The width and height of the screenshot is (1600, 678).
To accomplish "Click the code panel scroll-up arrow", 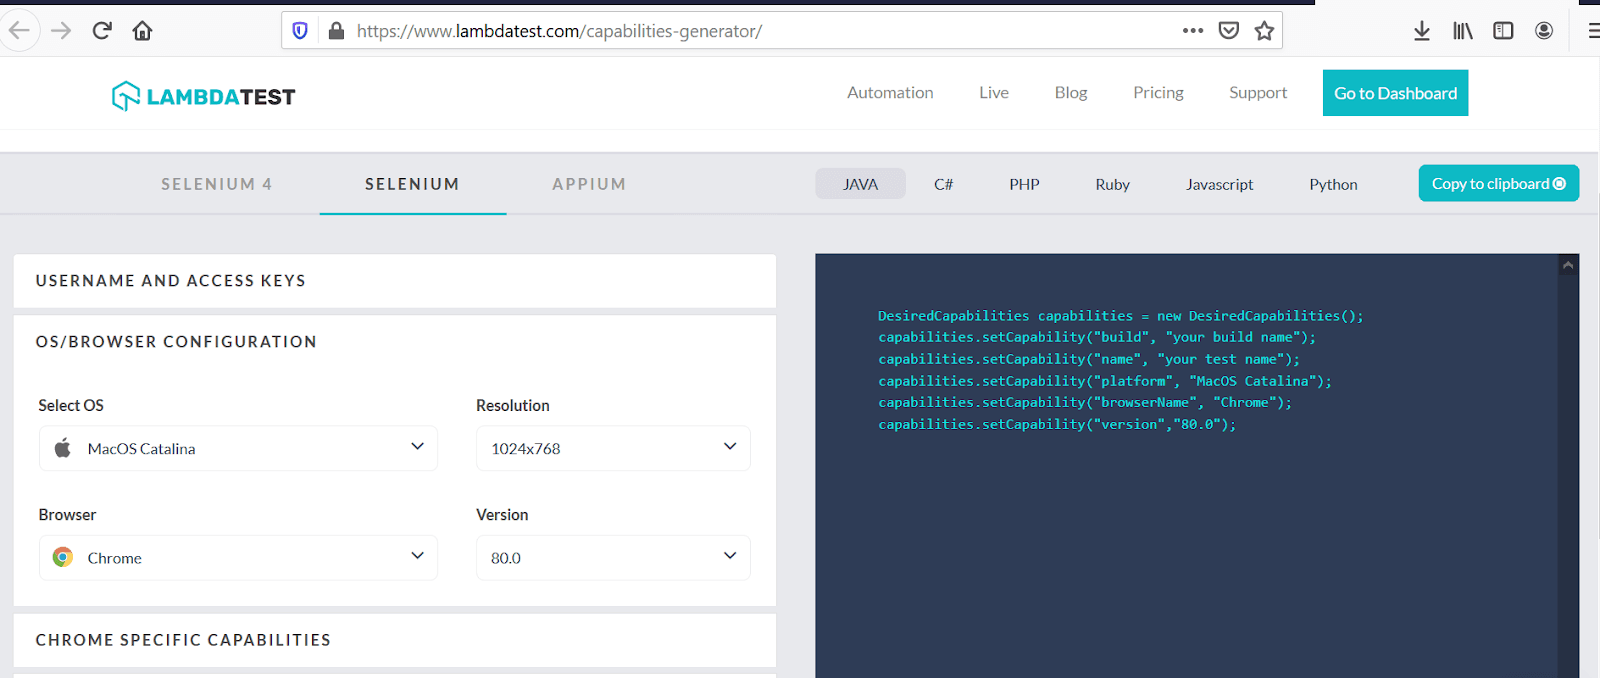I will click(x=1568, y=265).
